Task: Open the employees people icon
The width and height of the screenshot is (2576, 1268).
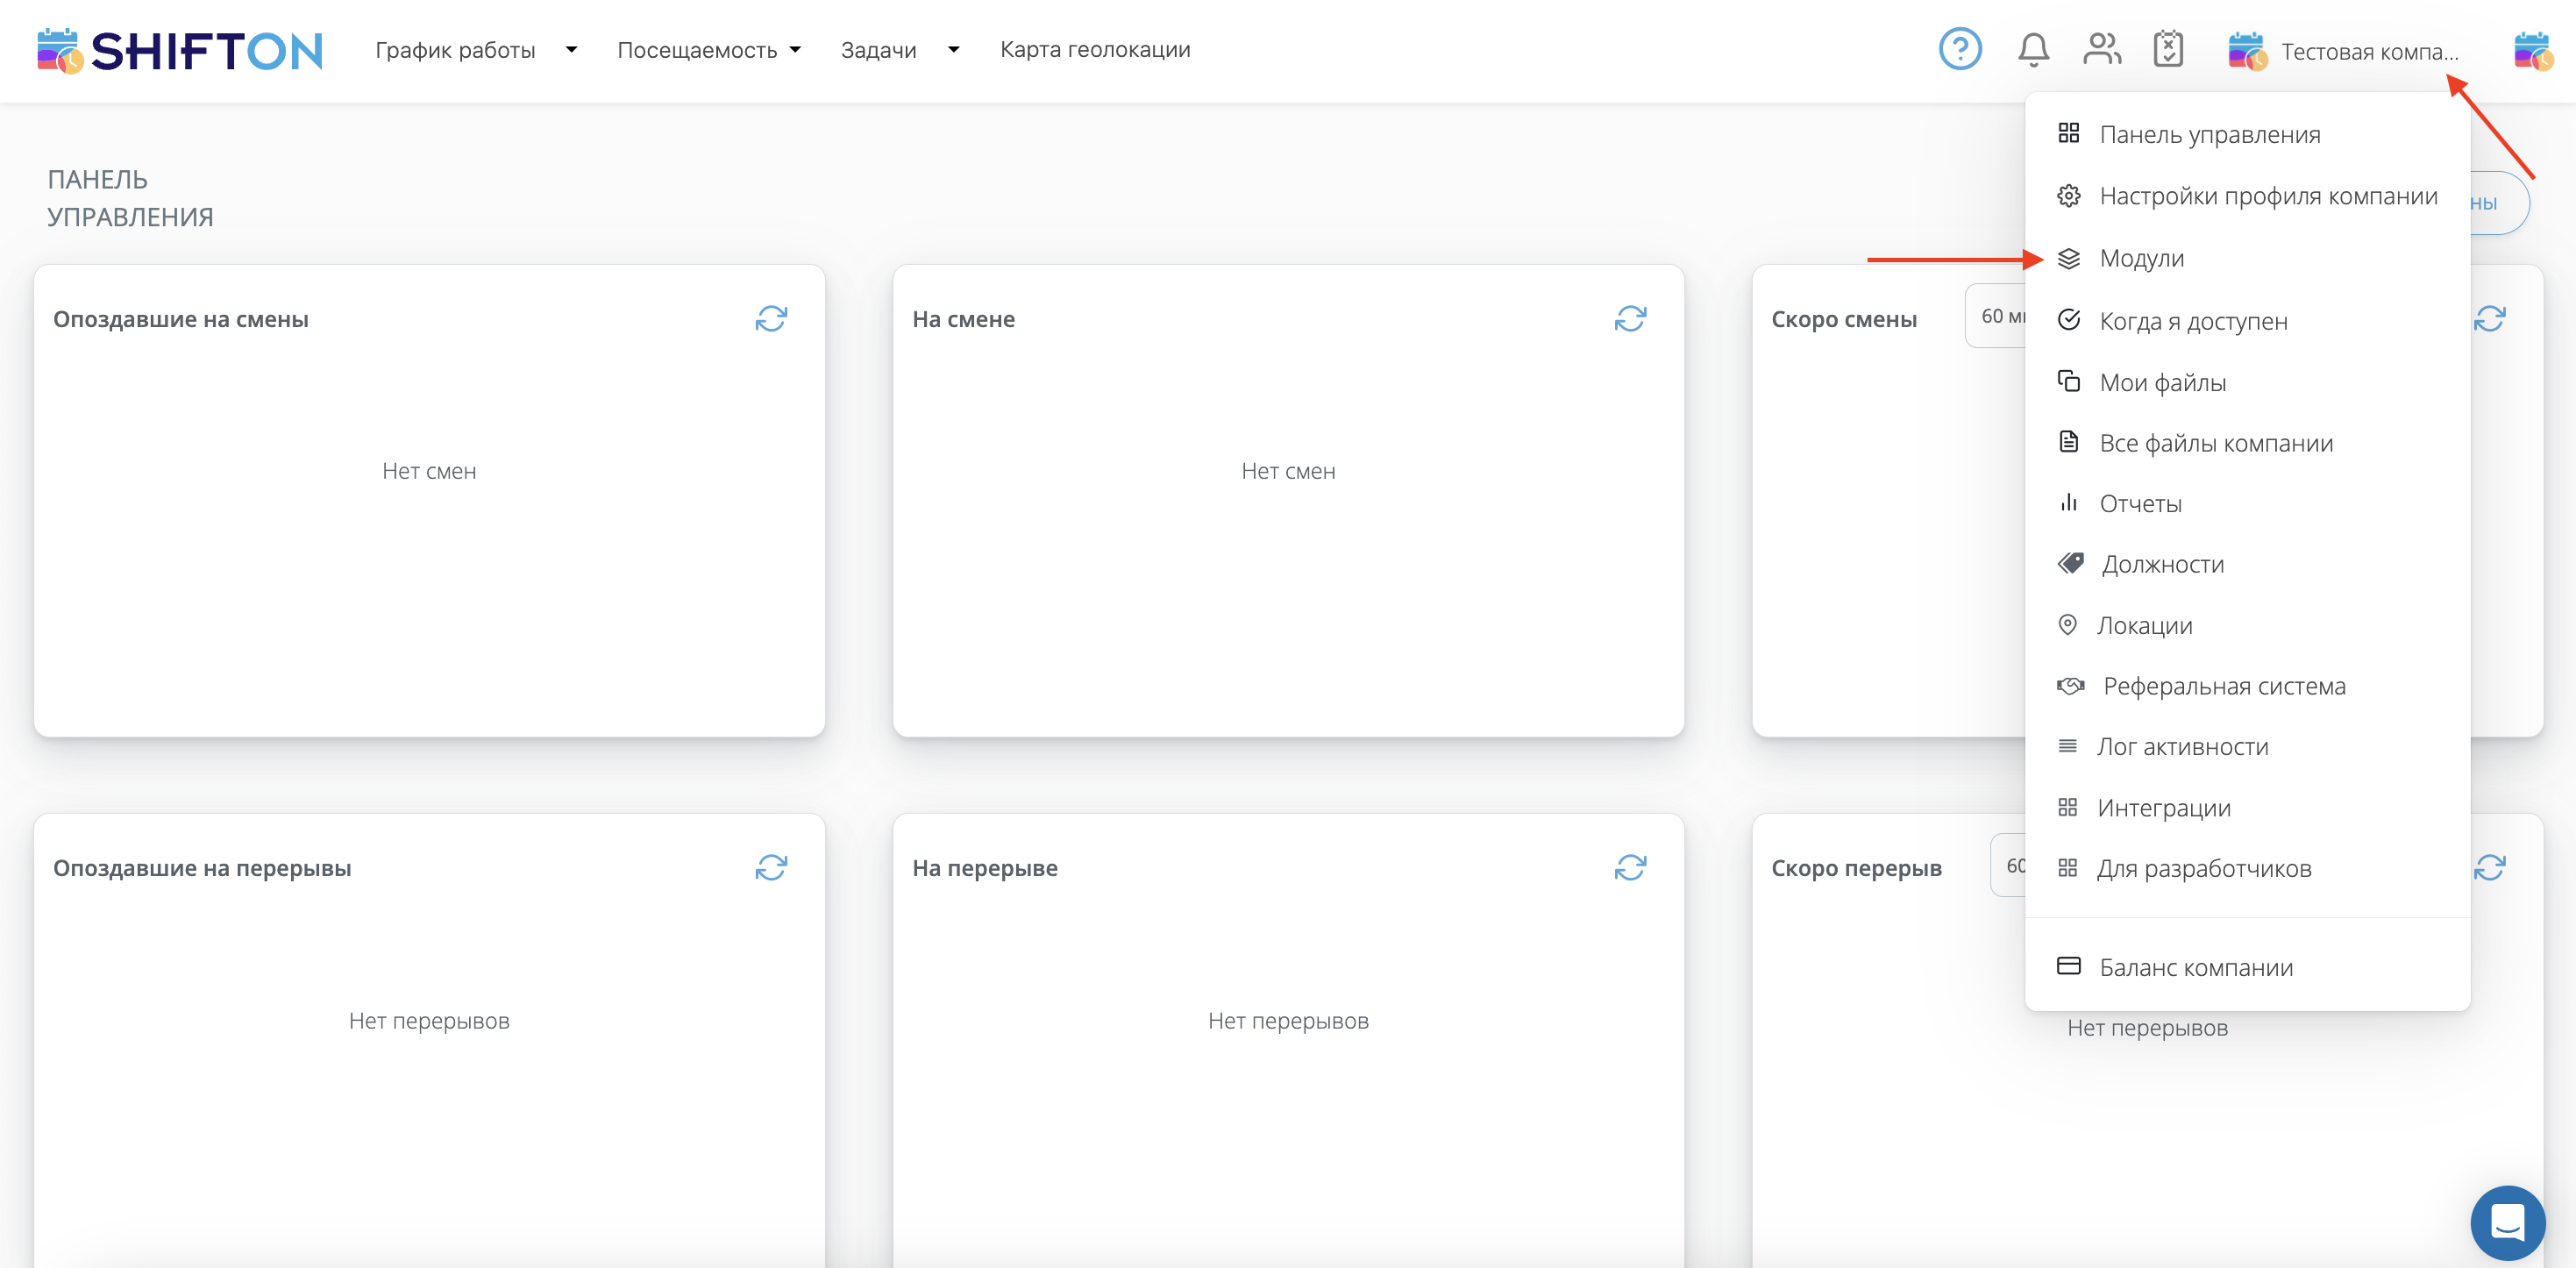Action: coord(2102,49)
